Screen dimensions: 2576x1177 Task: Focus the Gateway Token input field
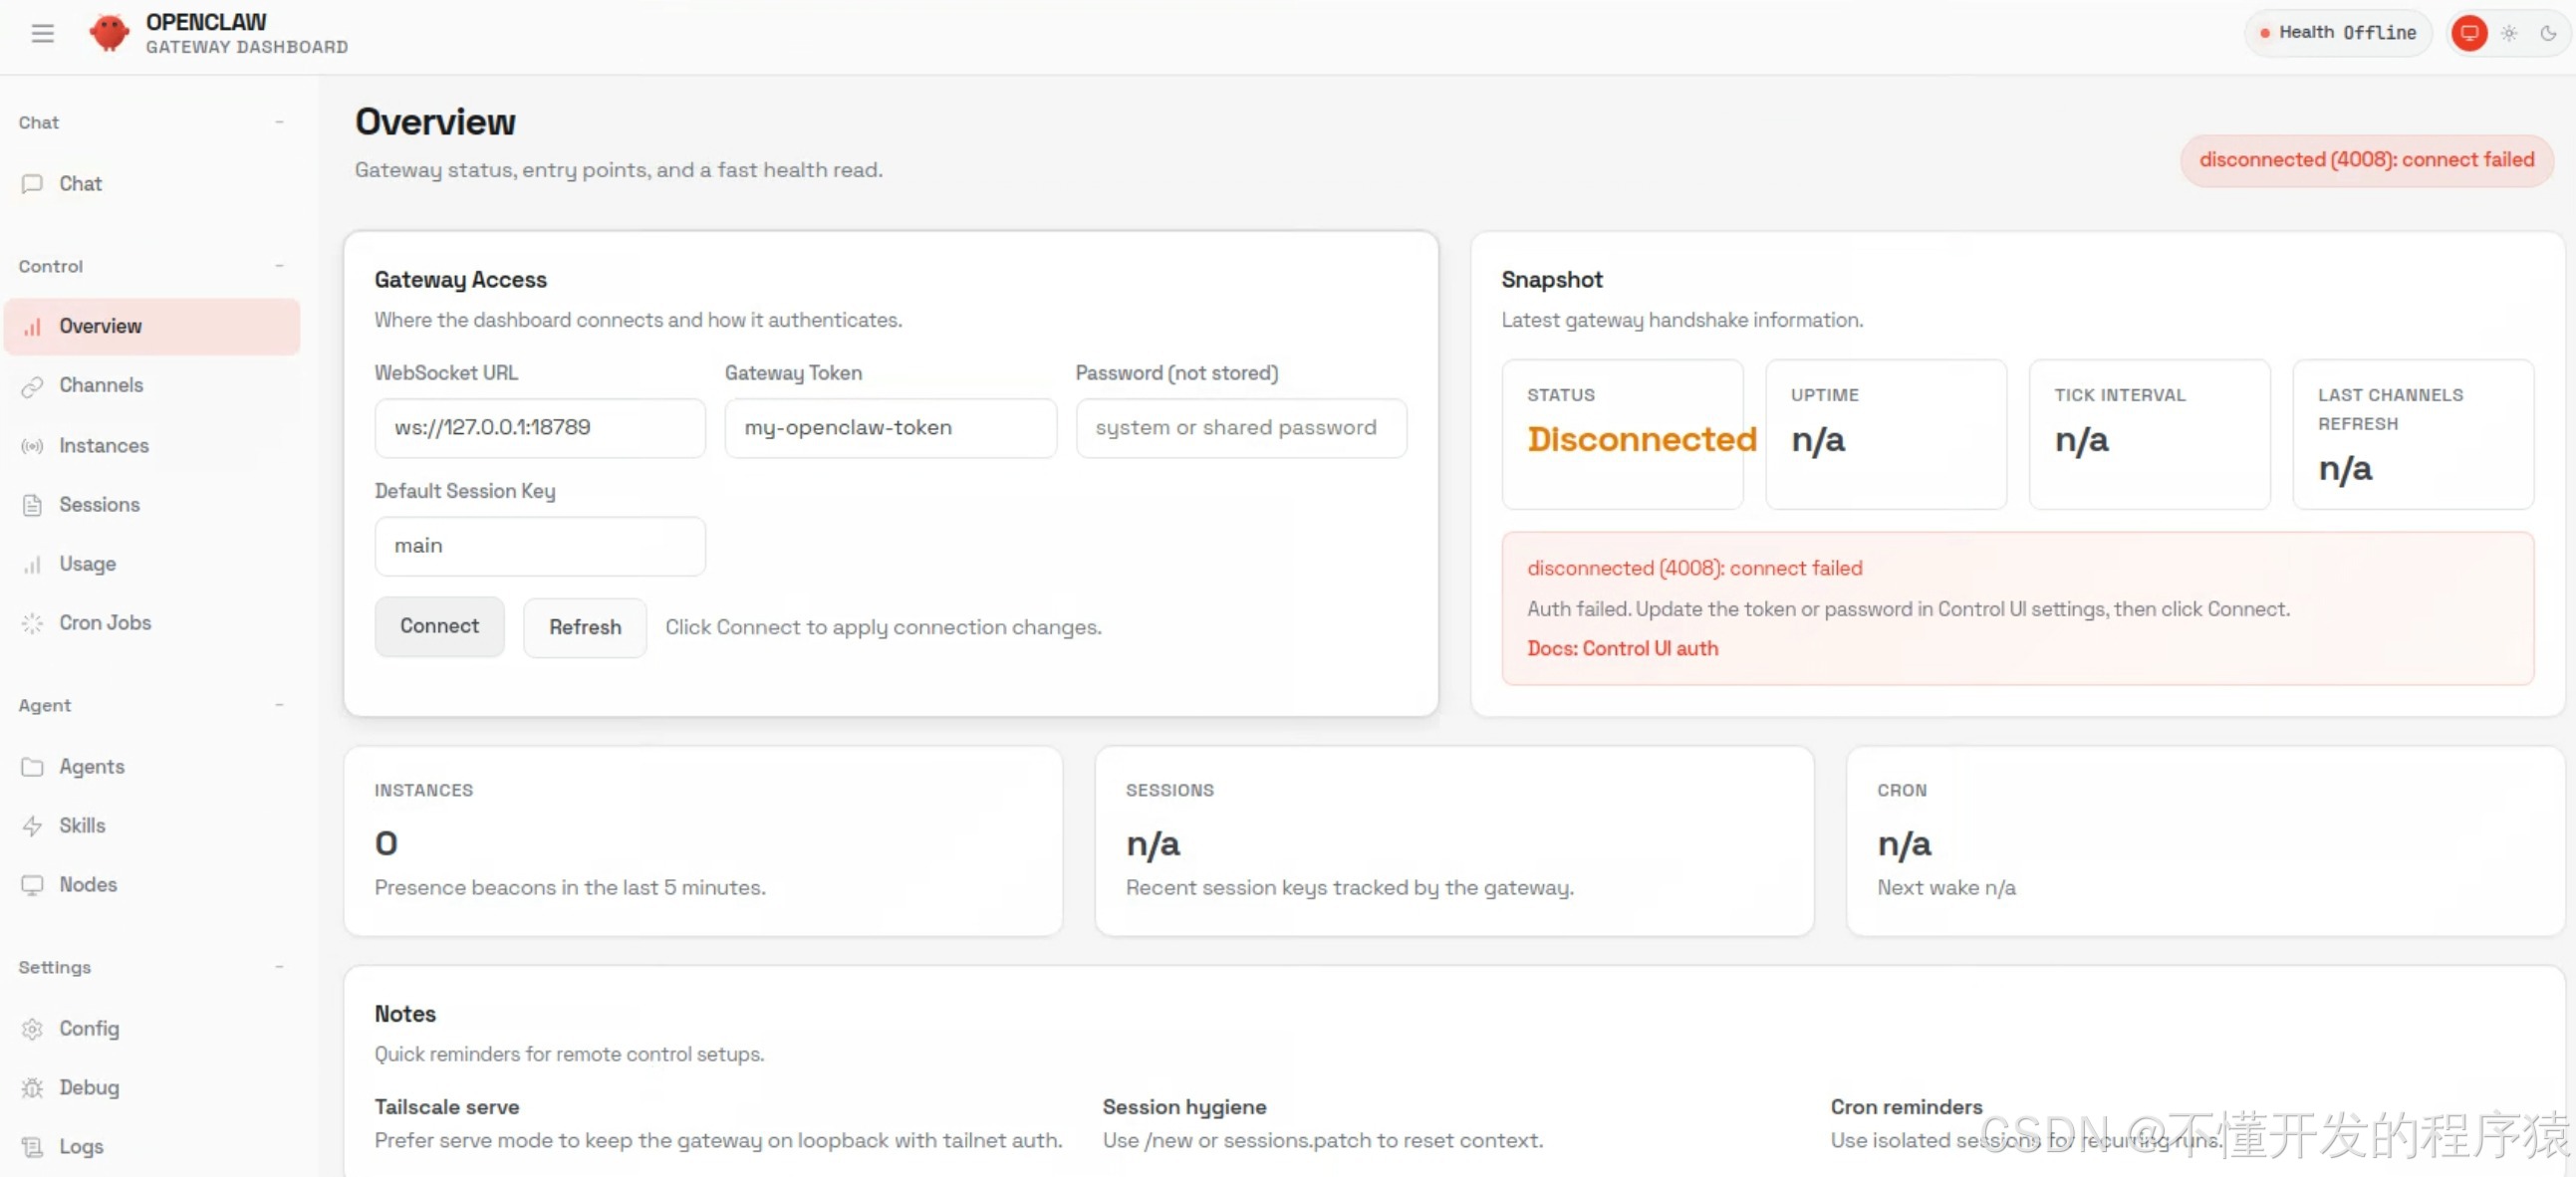(x=889, y=428)
